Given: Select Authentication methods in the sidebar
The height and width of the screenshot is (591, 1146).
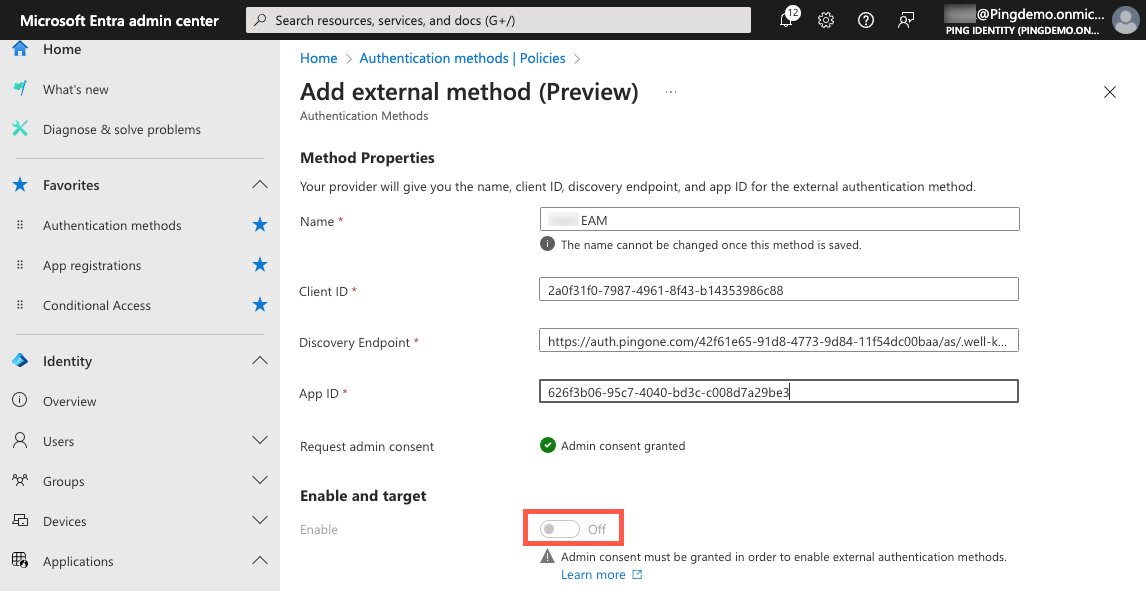Looking at the screenshot, I should (x=111, y=225).
